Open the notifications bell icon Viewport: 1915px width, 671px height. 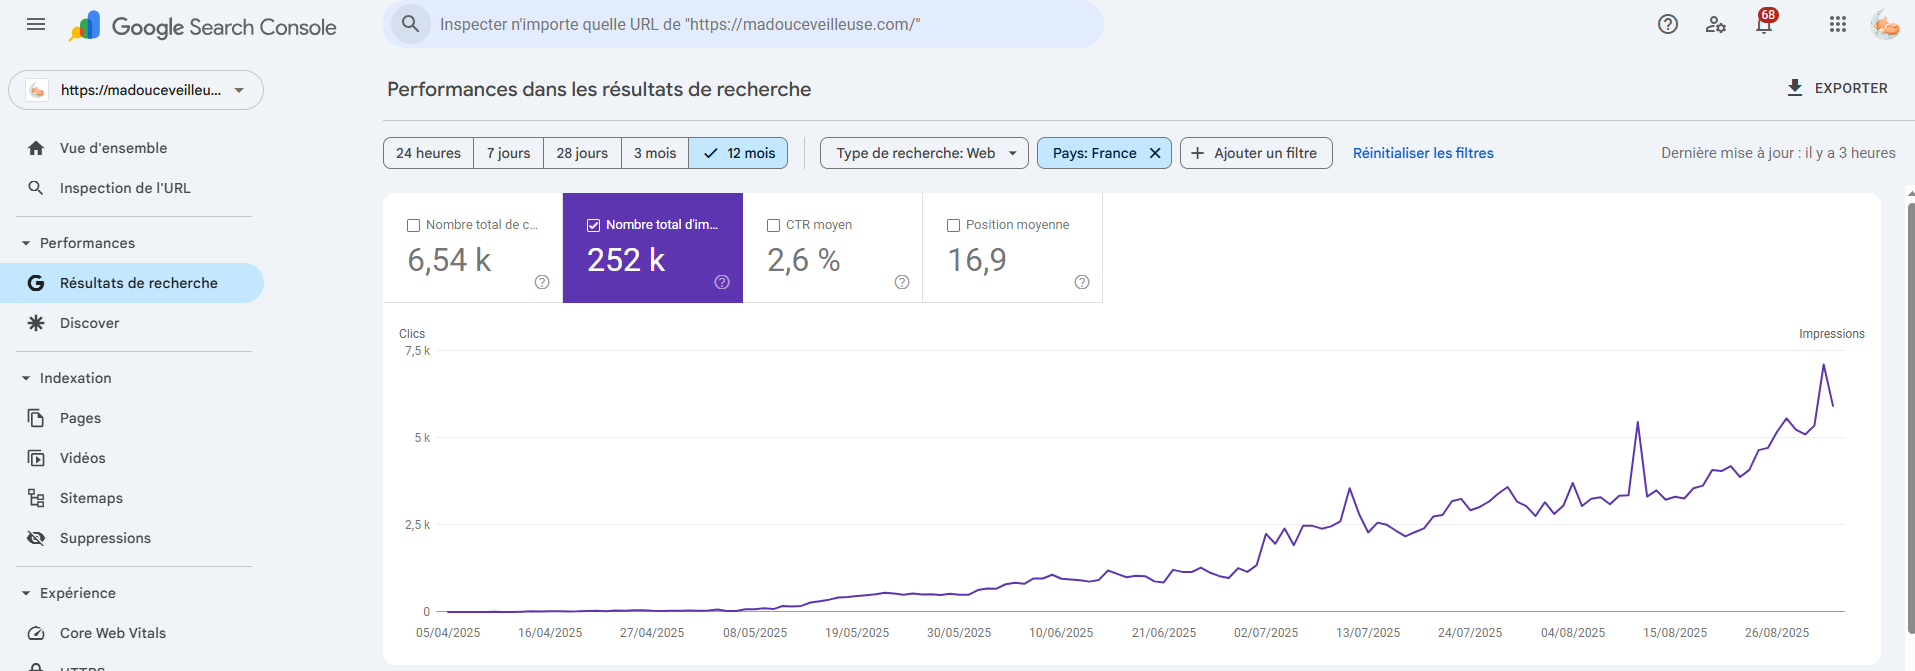click(x=1764, y=25)
